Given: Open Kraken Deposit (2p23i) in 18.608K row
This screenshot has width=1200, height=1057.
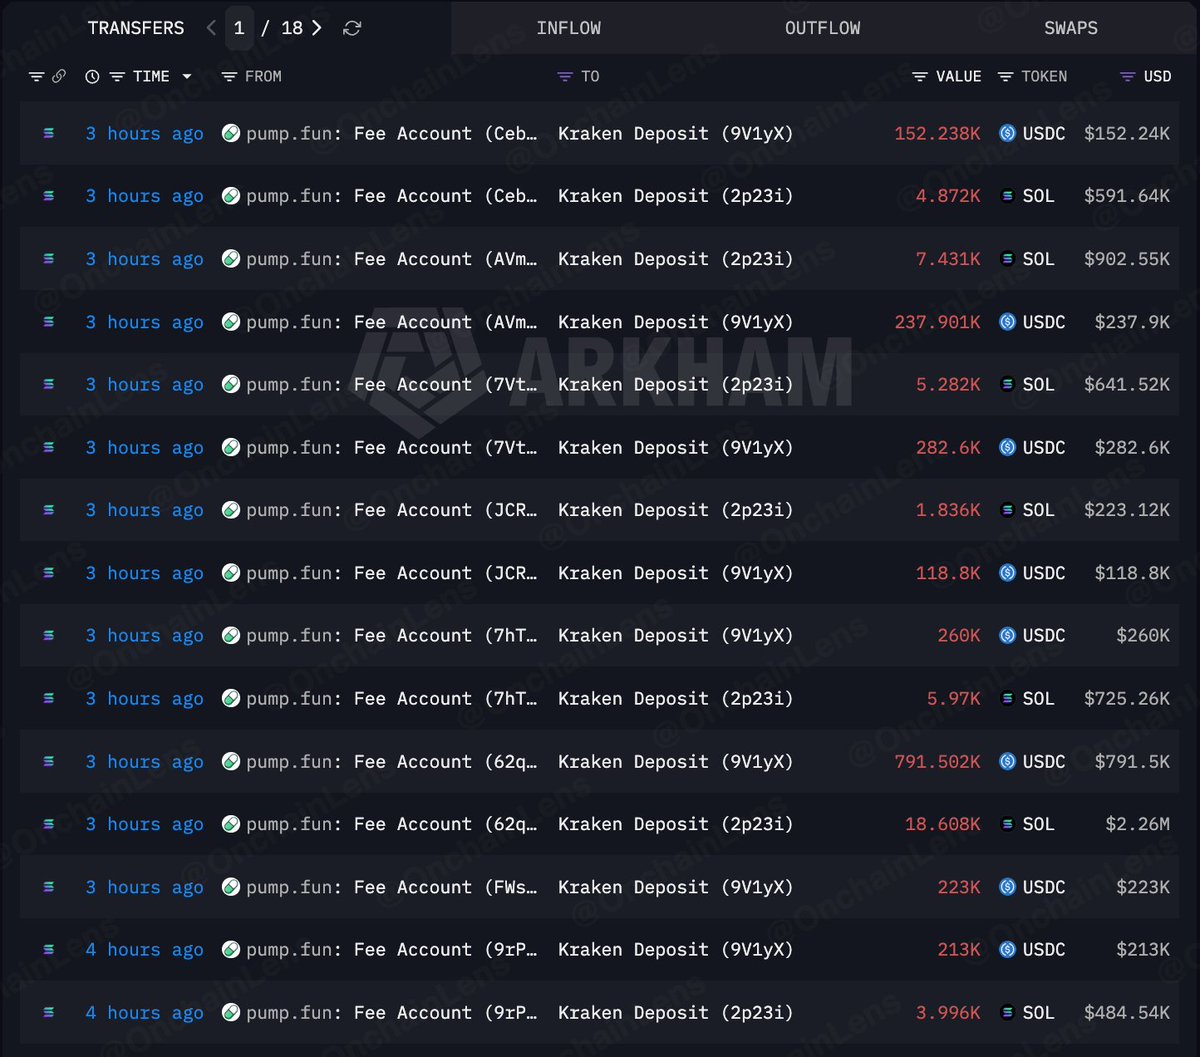Looking at the screenshot, I should (676, 824).
